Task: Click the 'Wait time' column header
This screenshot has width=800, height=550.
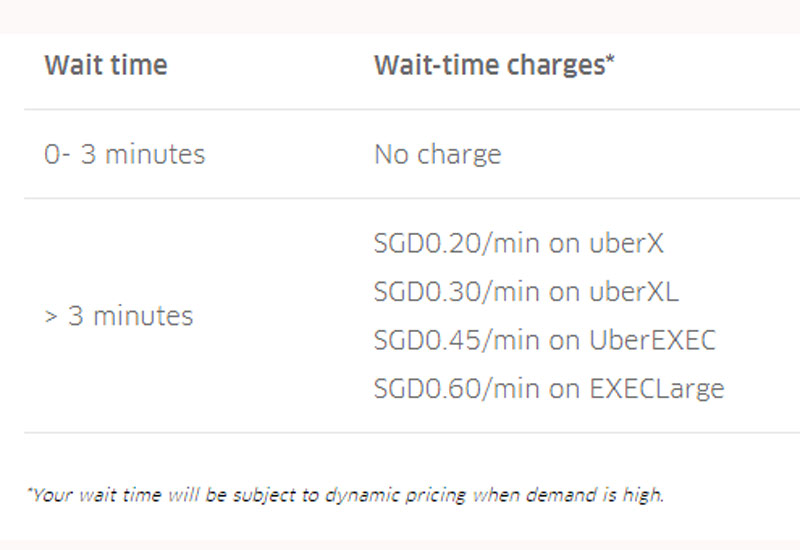Action: coord(106,67)
